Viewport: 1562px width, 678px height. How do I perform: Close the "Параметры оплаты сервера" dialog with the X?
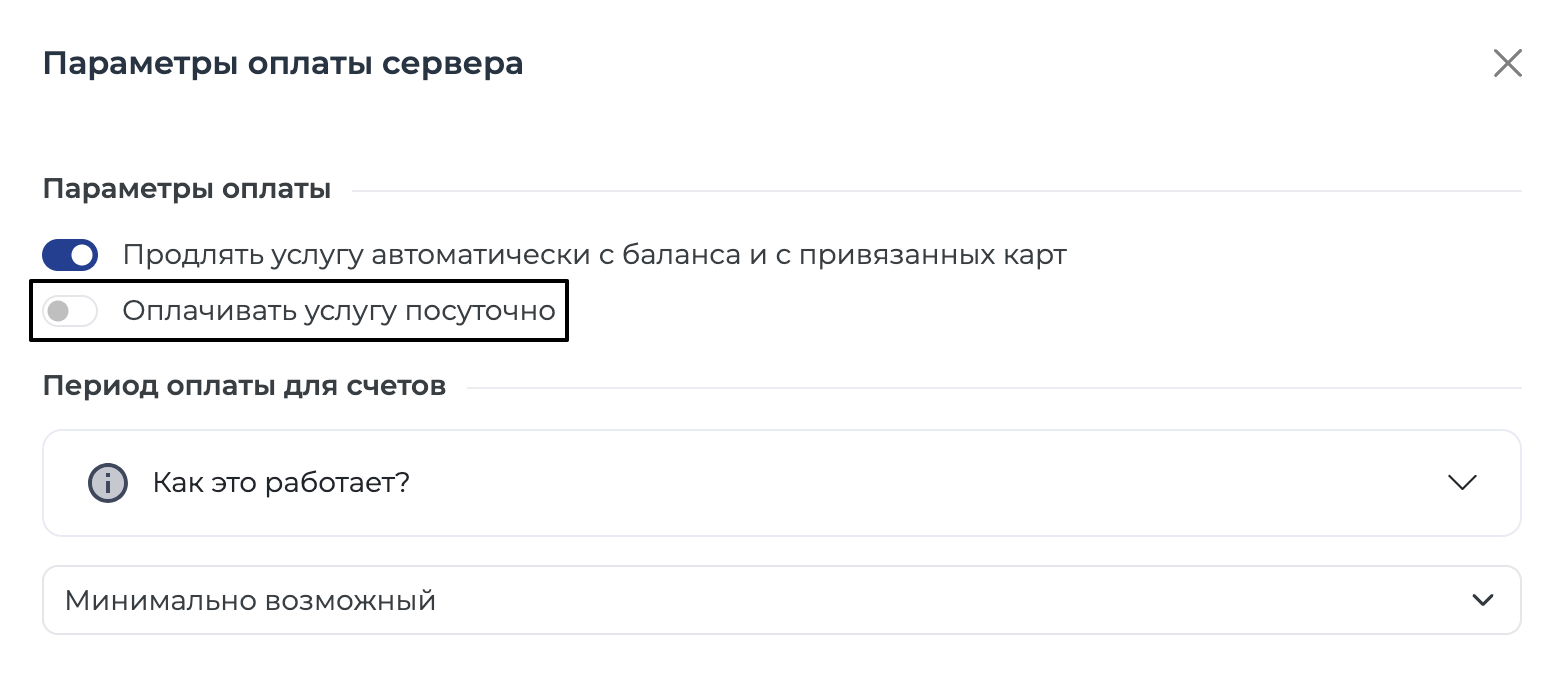click(1507, 64)
